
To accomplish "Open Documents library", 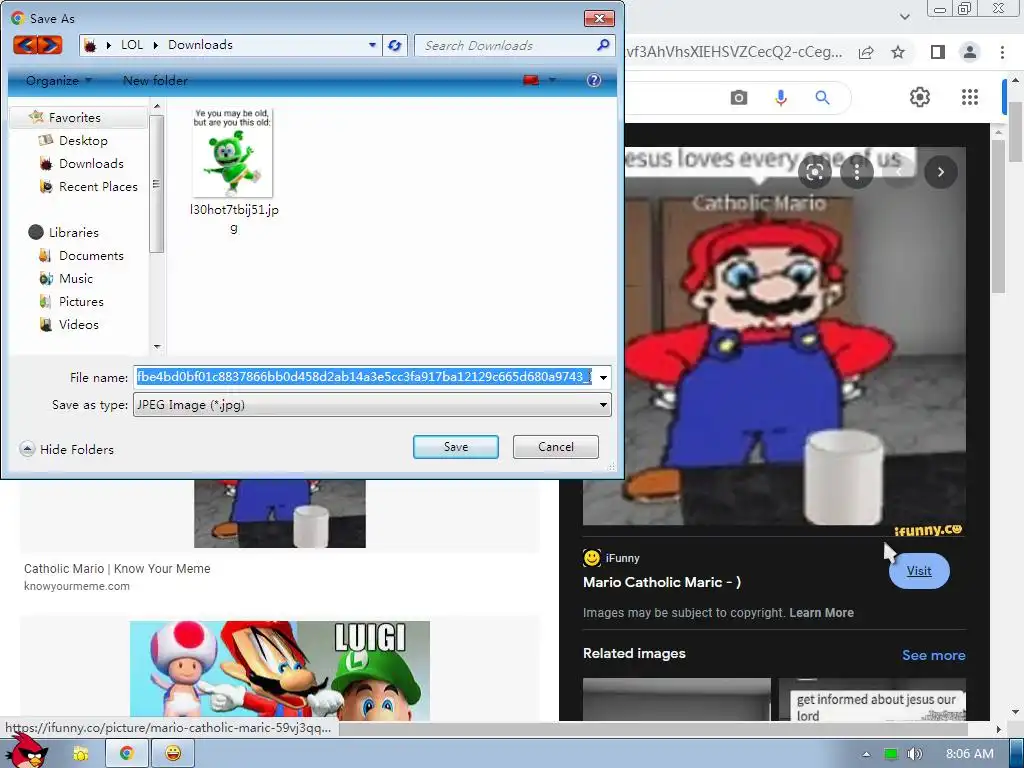I will tap(91, 255).
